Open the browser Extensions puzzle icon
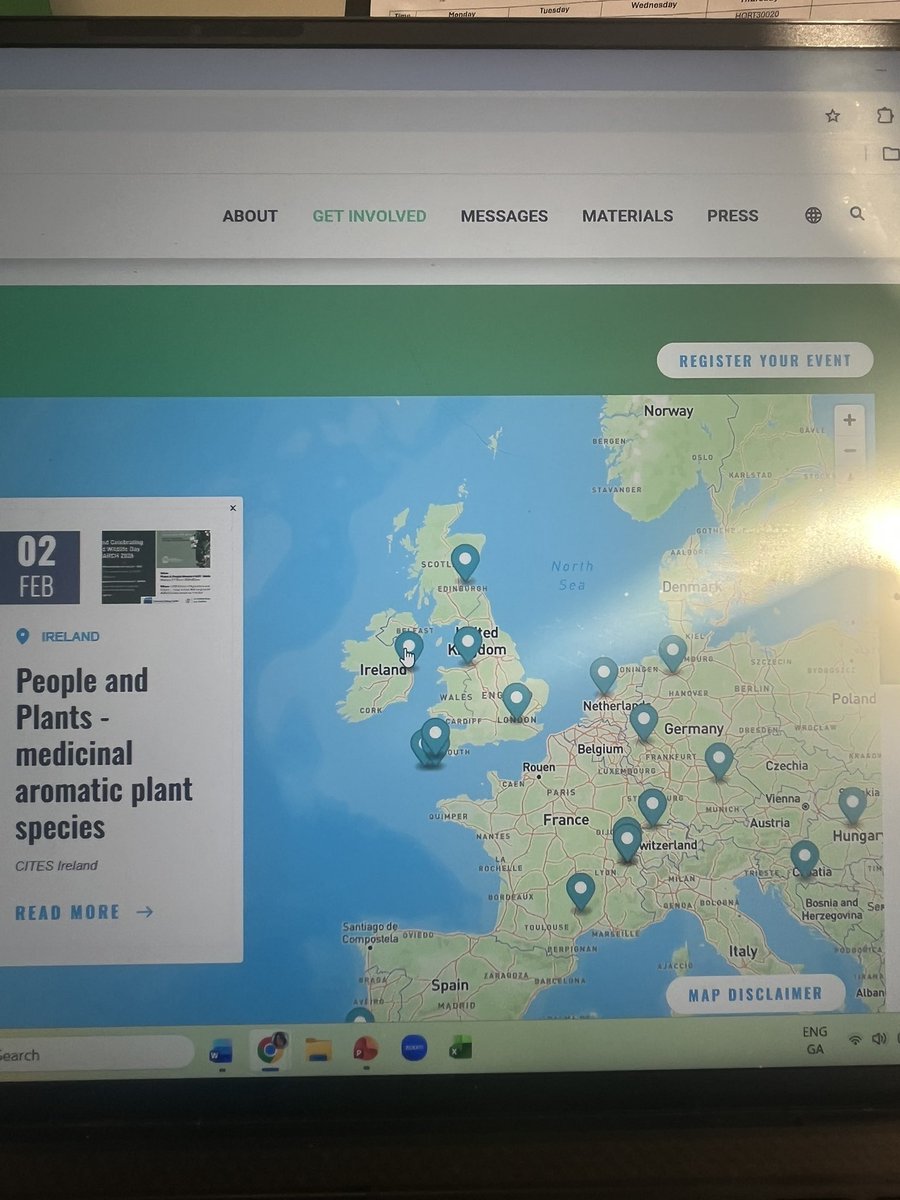 pyautogui.click(x=884, y=116)
